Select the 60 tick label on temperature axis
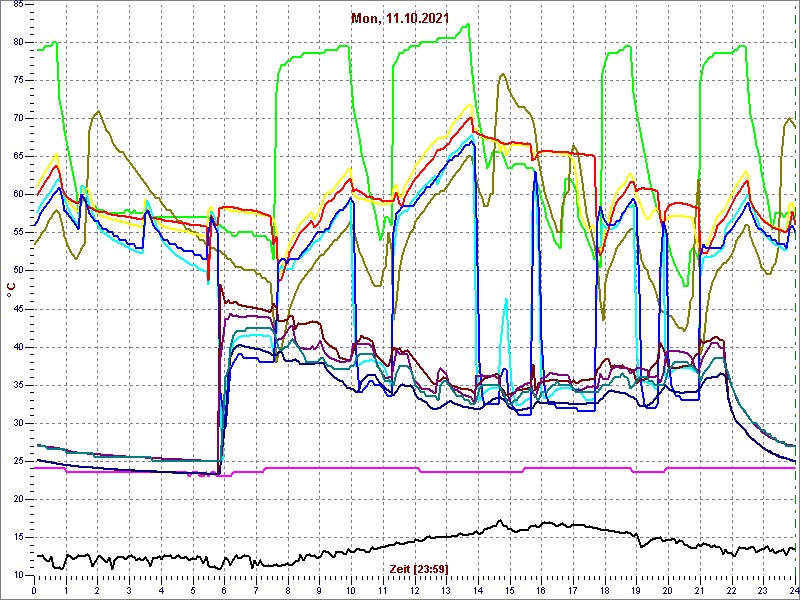The height and width of the screenshot is (600, 800). (x=17, y=195)
